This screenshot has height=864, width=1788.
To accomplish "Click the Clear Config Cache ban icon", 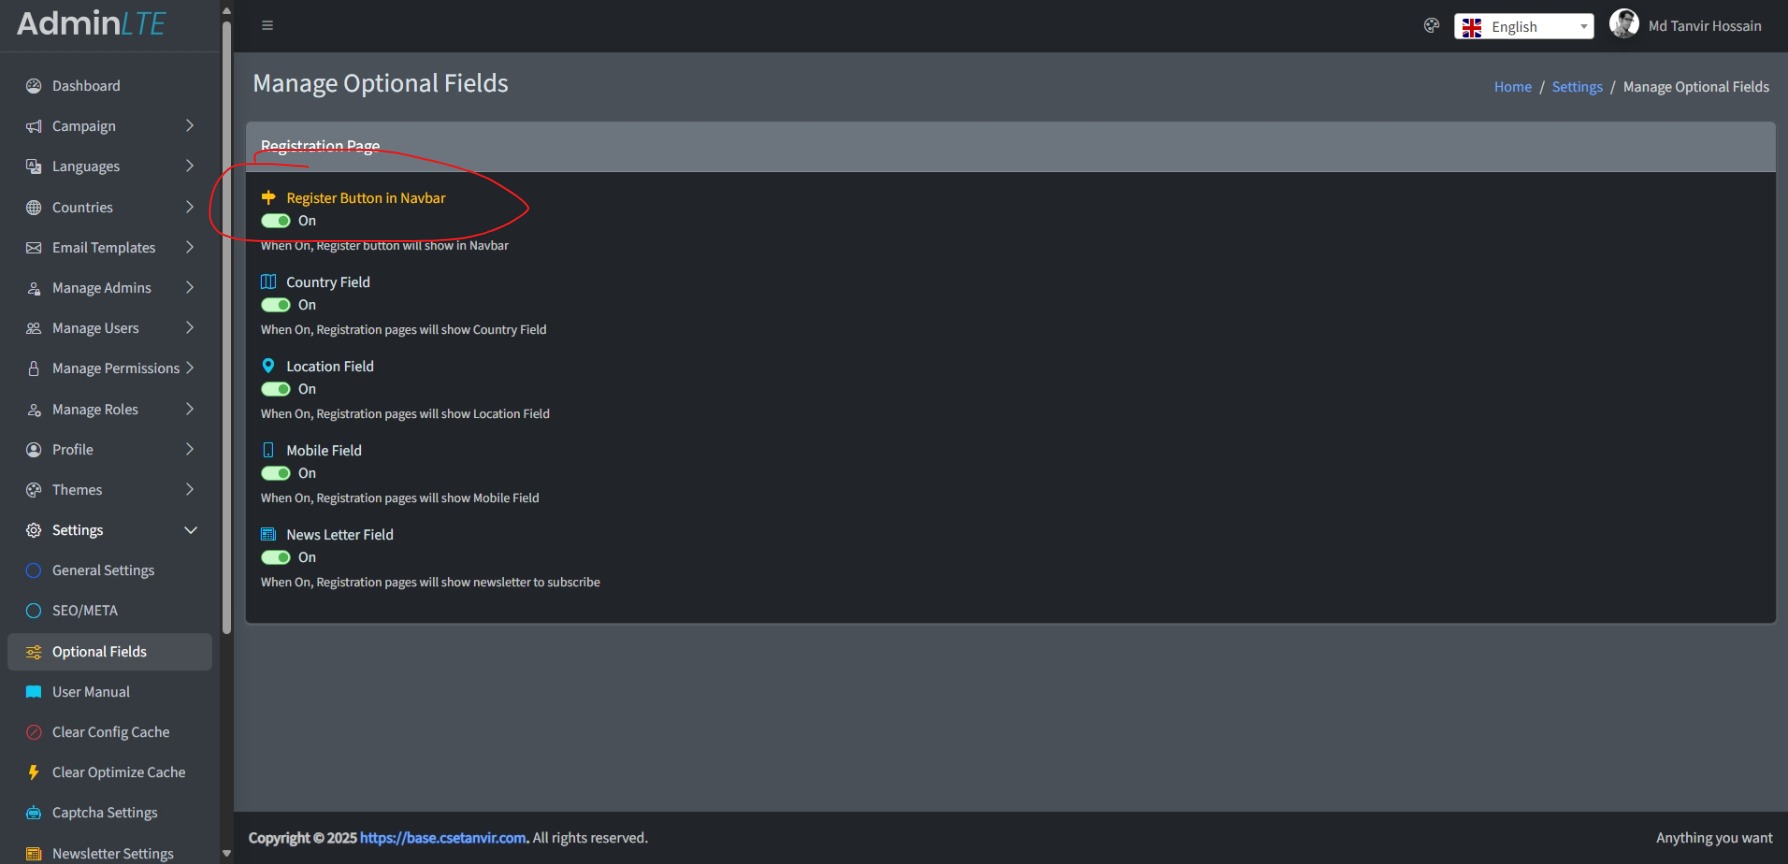I will 33,732.
